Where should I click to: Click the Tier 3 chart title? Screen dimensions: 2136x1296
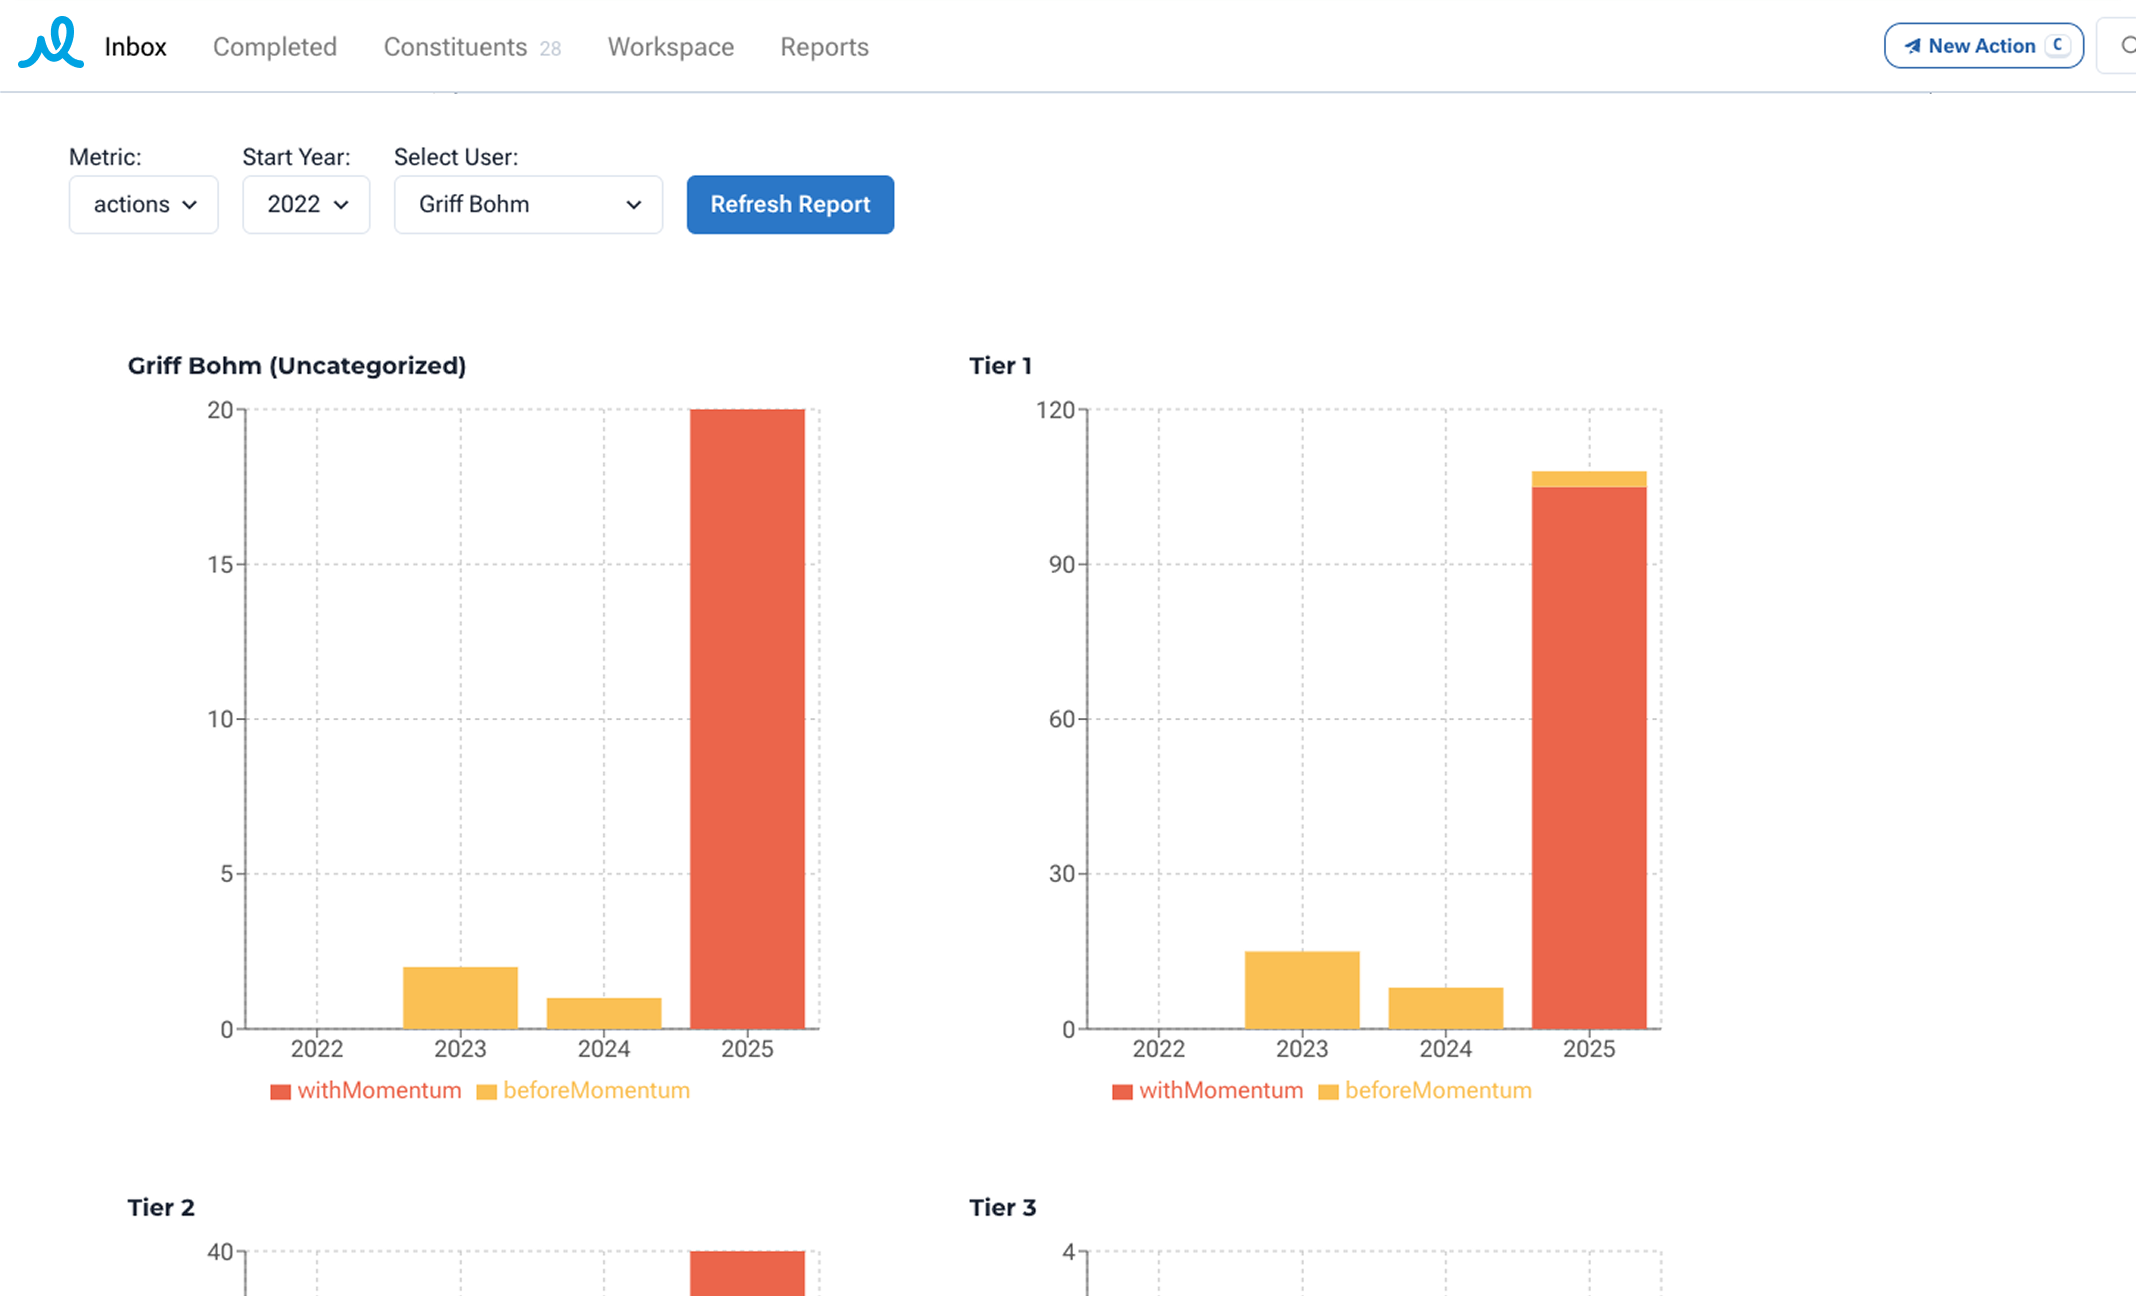pyautogui.click(x=1003, y=1208)
